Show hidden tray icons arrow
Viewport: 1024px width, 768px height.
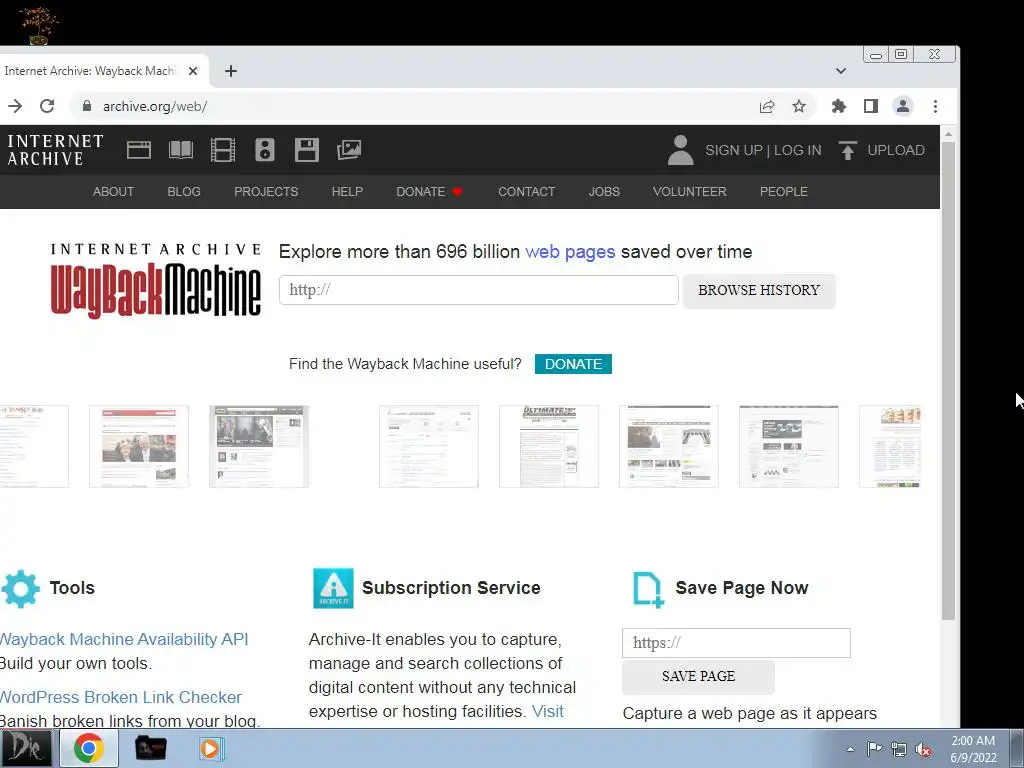[x=850, y=749]
